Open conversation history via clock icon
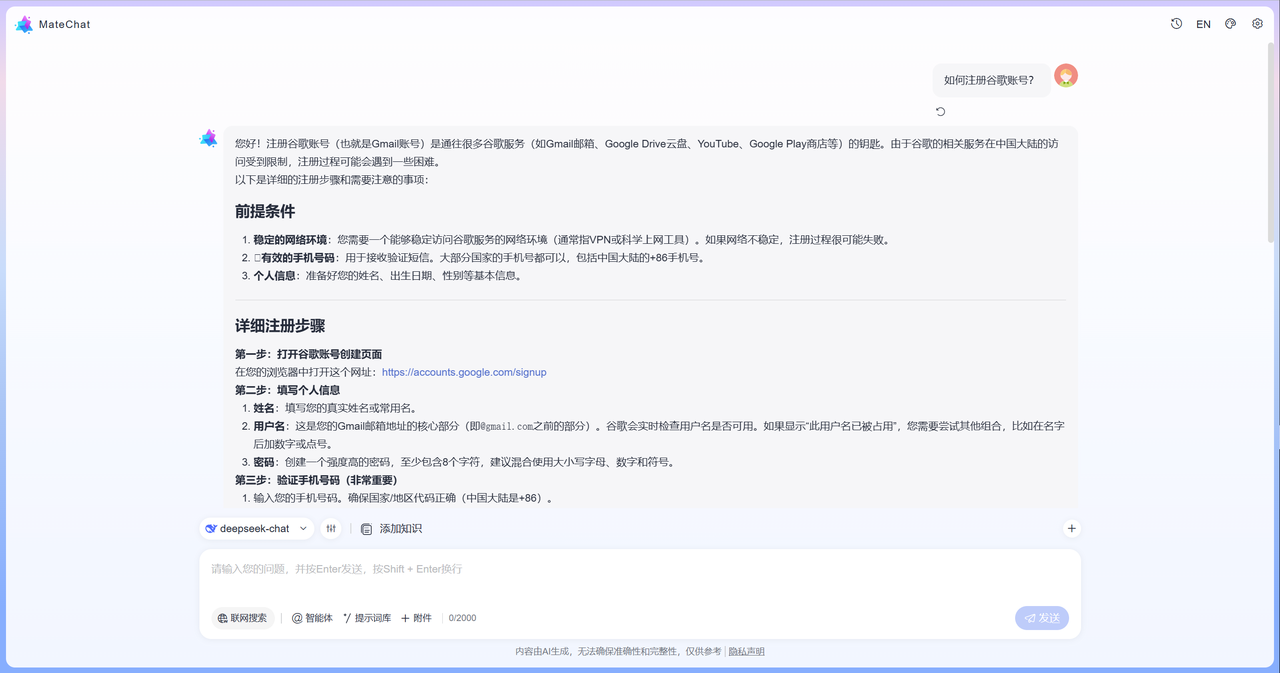Screen dimensions: 1280x673 click(1176, 23)
